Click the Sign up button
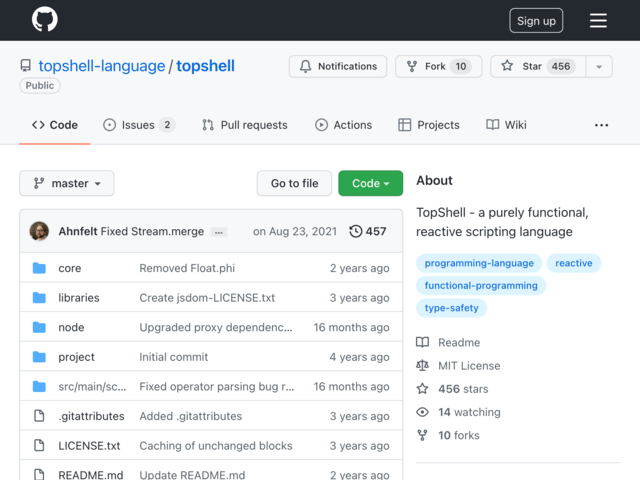The width and height of the screenshot is (640, 480). point(536,20)
